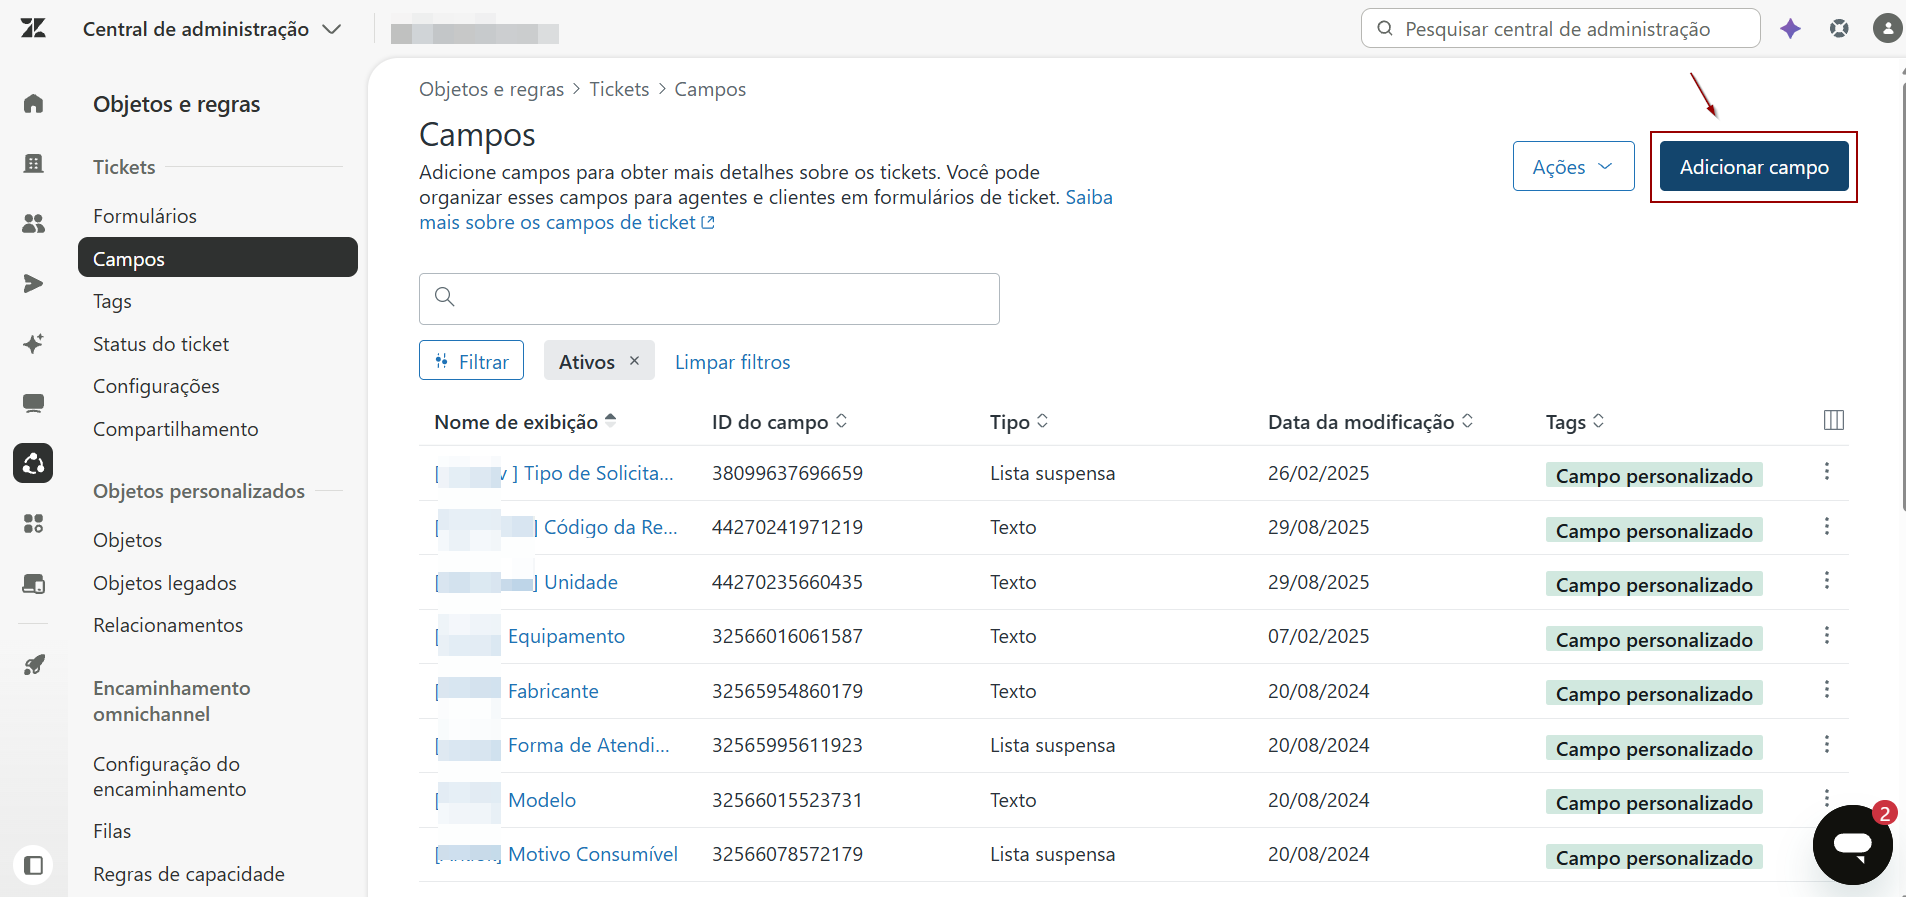Open row menu for Fabricante field

1827,689
